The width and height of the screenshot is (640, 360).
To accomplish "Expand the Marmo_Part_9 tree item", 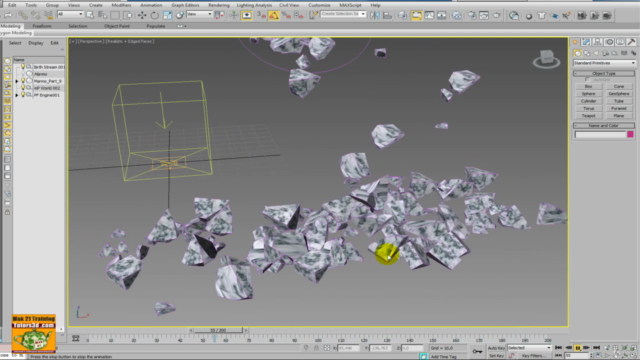I will [17, 81].
